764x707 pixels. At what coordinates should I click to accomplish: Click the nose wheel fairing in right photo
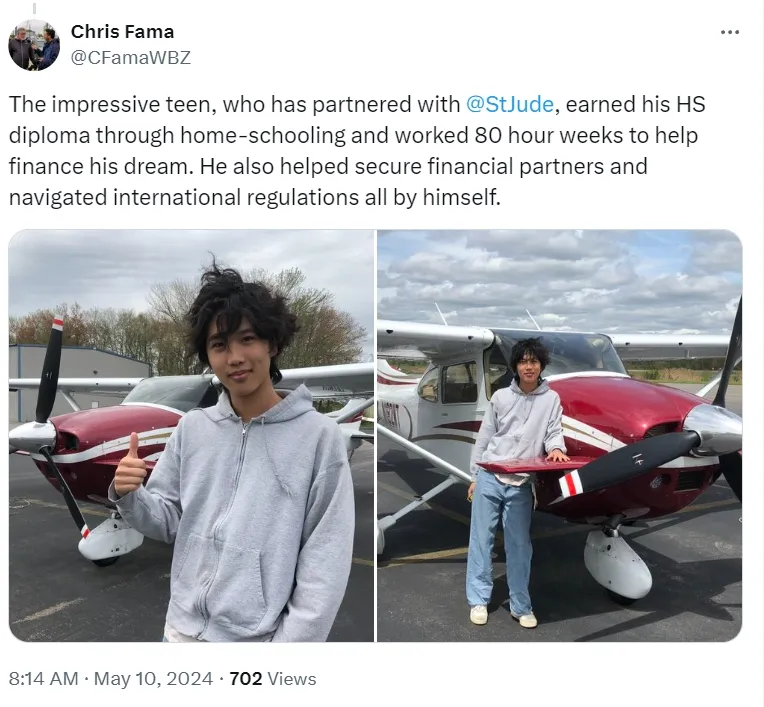point(617,565)
